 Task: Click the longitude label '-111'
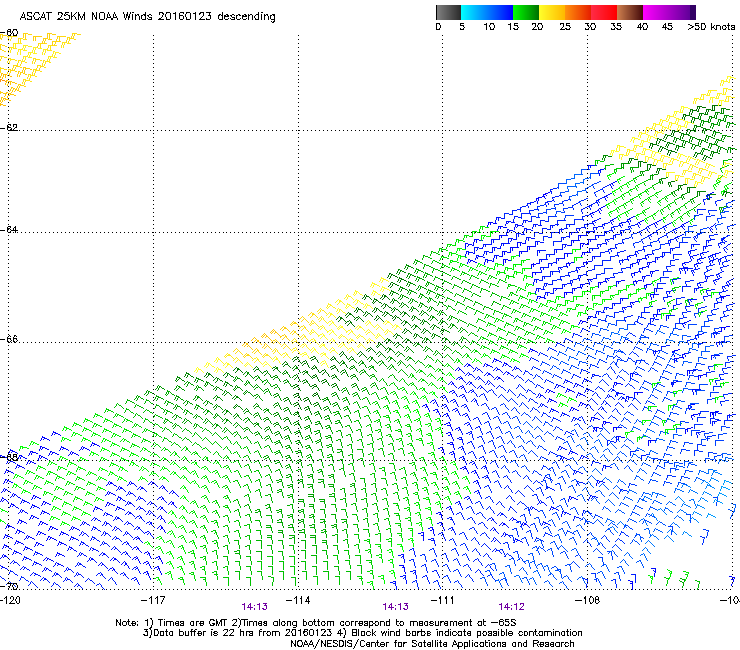pos(443,600)
